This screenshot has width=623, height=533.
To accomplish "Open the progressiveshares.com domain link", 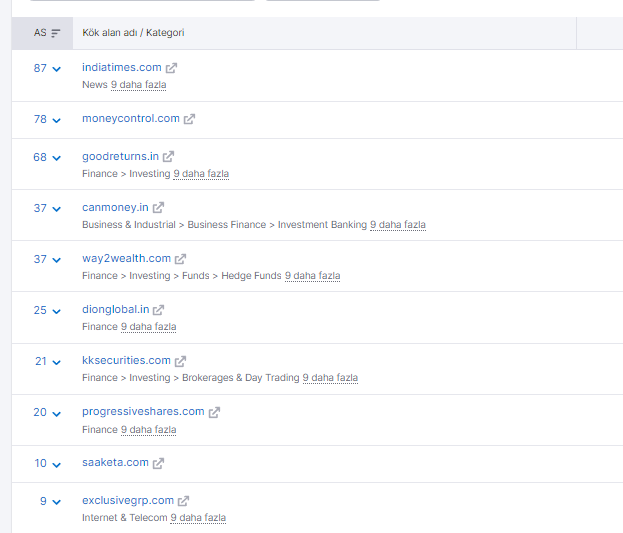I will (x=143, y=411).
